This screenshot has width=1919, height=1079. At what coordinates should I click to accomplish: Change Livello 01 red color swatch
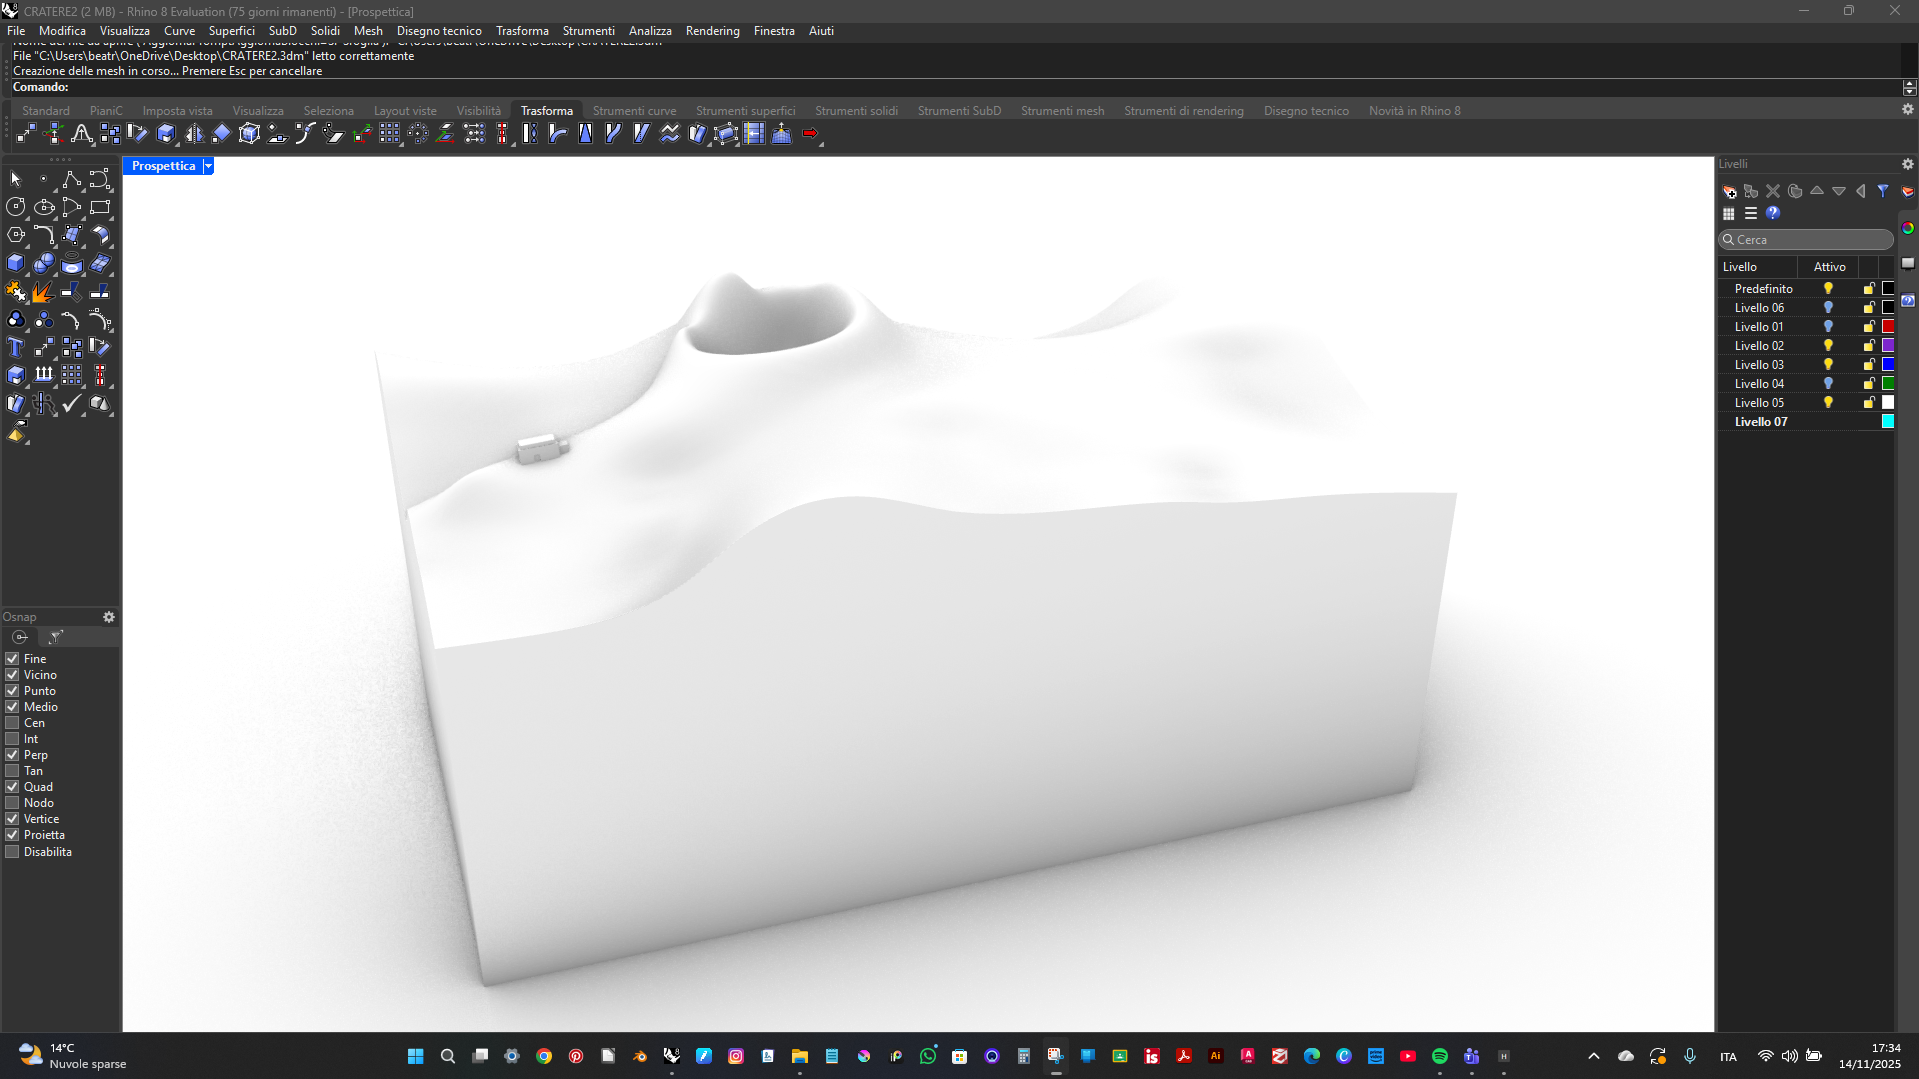pos(1888,327)
